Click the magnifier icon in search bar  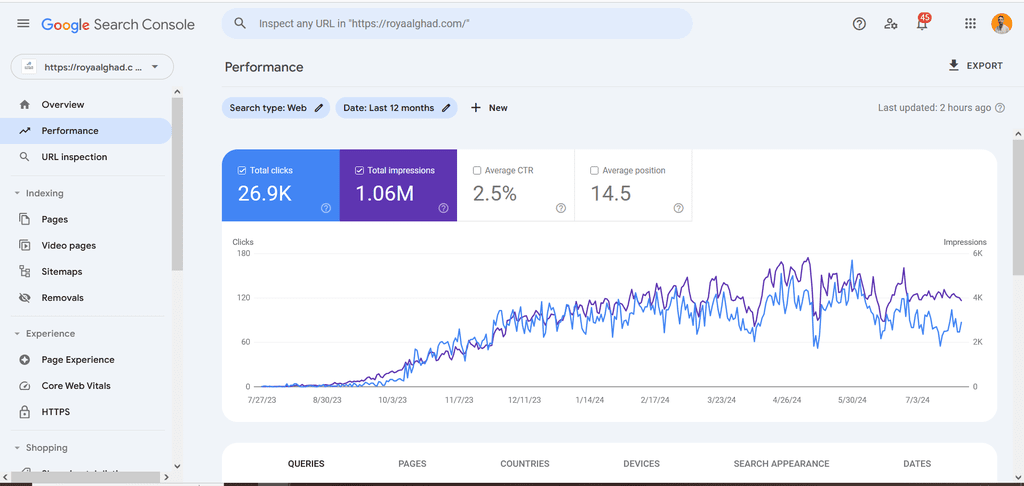[240, 24]
